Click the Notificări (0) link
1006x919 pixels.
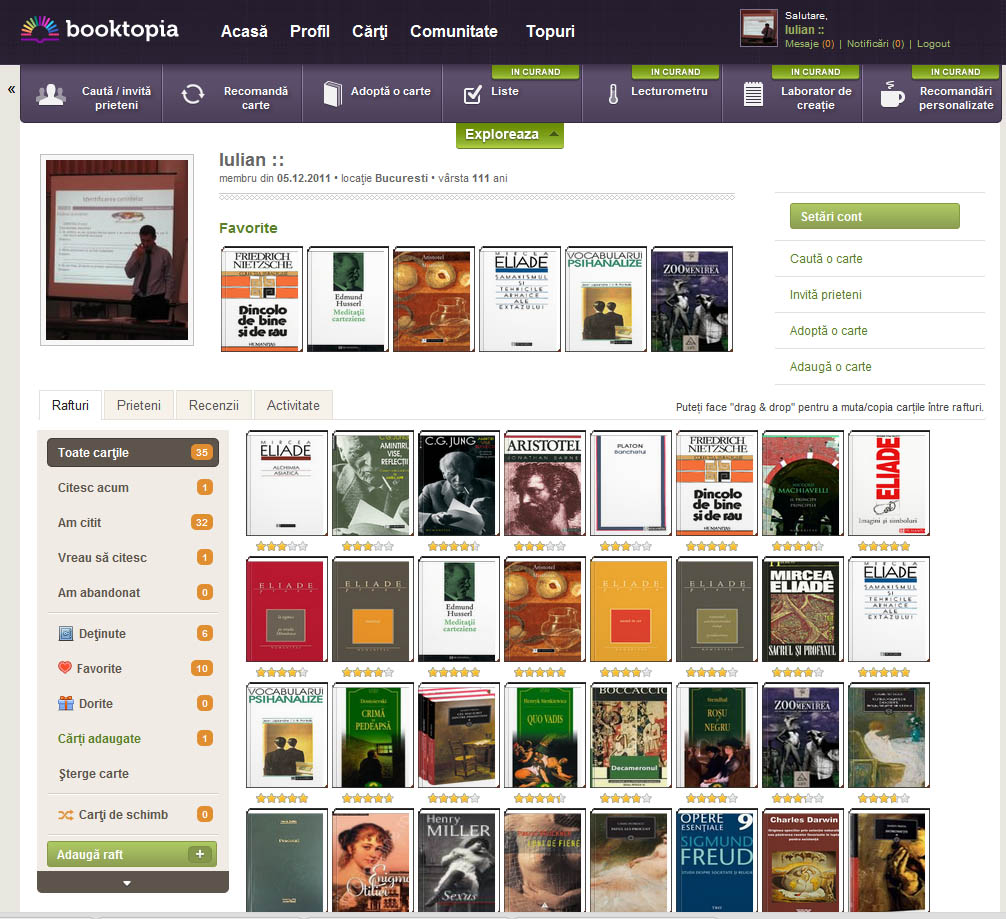875,44
